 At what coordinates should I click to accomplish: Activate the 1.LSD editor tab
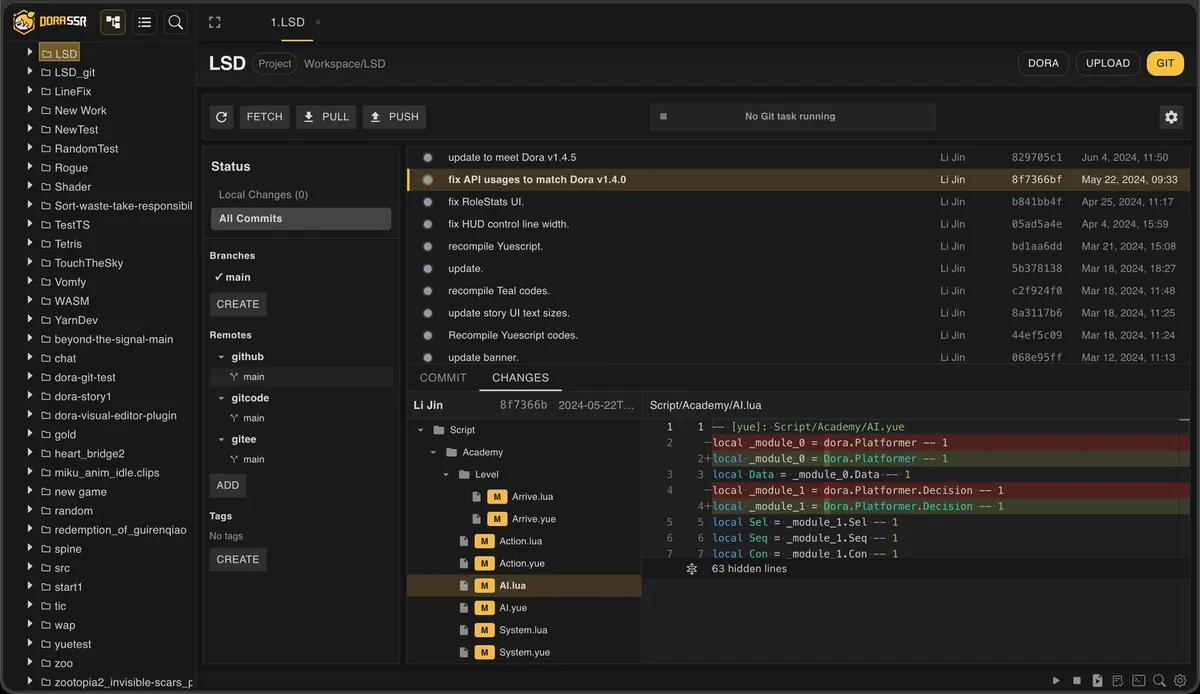click(288, 22)
